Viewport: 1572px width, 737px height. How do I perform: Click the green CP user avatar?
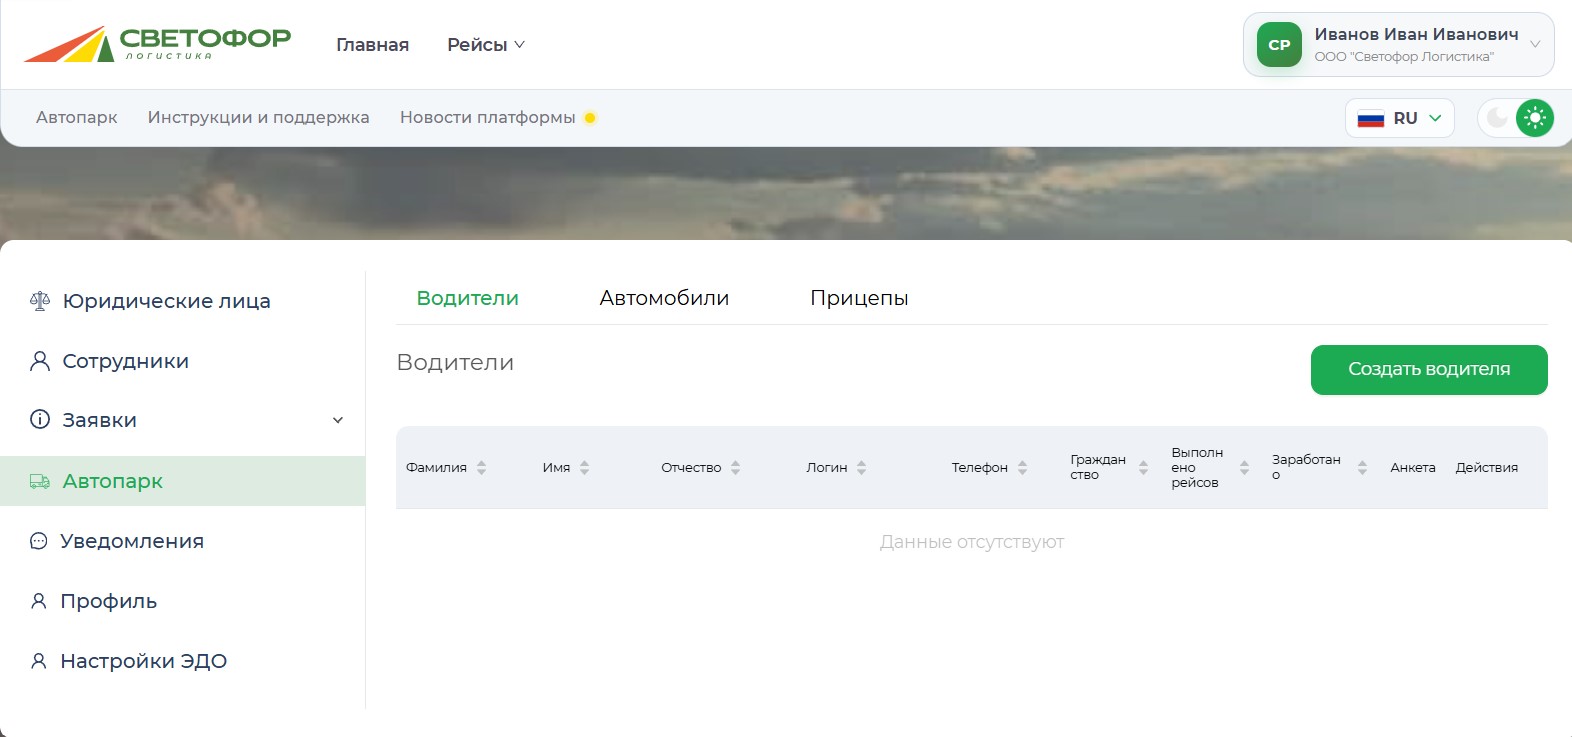click(x=1279, y=45)
